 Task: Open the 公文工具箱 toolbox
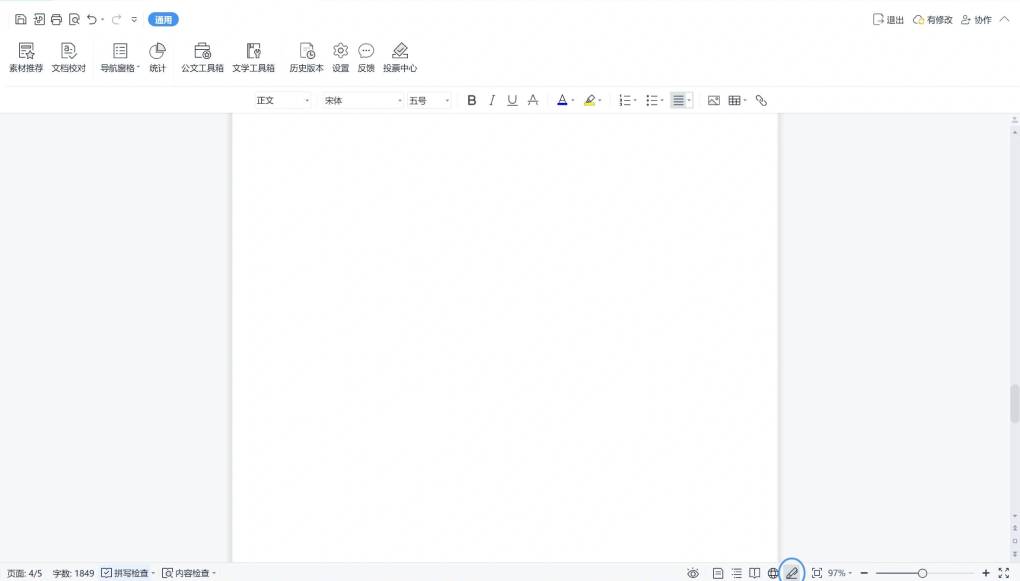pos(202,55)
